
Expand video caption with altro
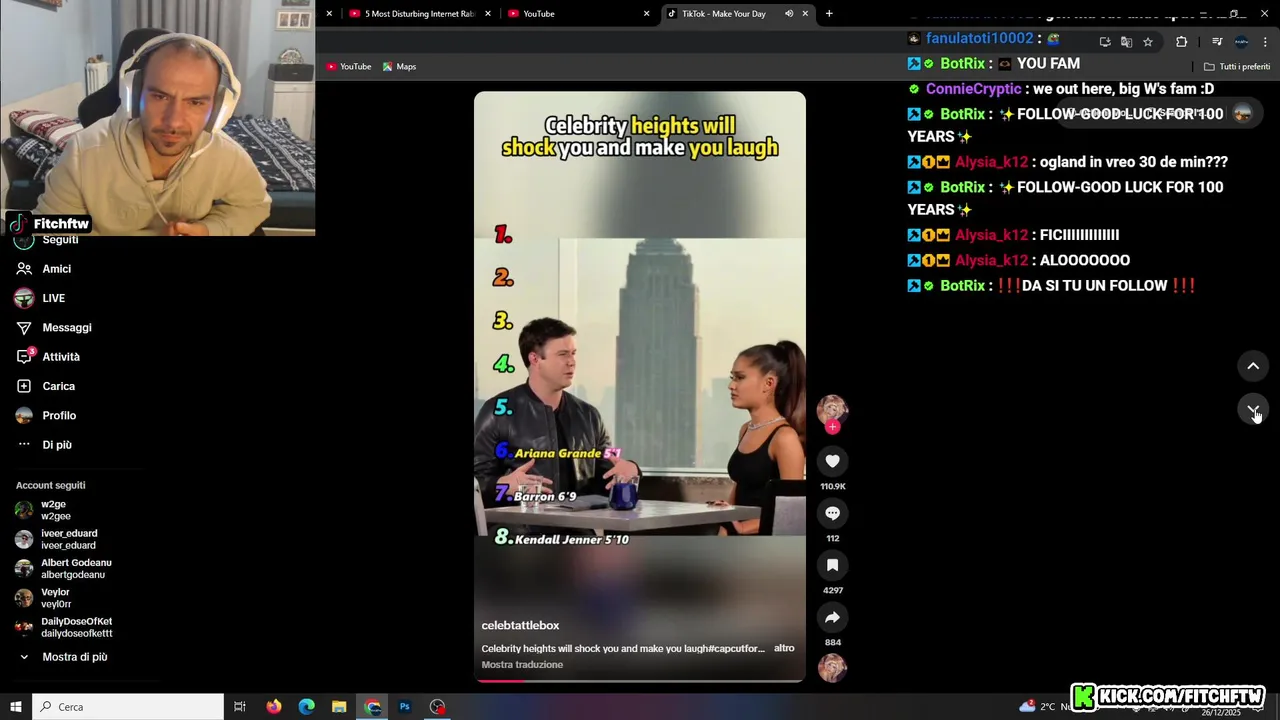coord(784,648)
